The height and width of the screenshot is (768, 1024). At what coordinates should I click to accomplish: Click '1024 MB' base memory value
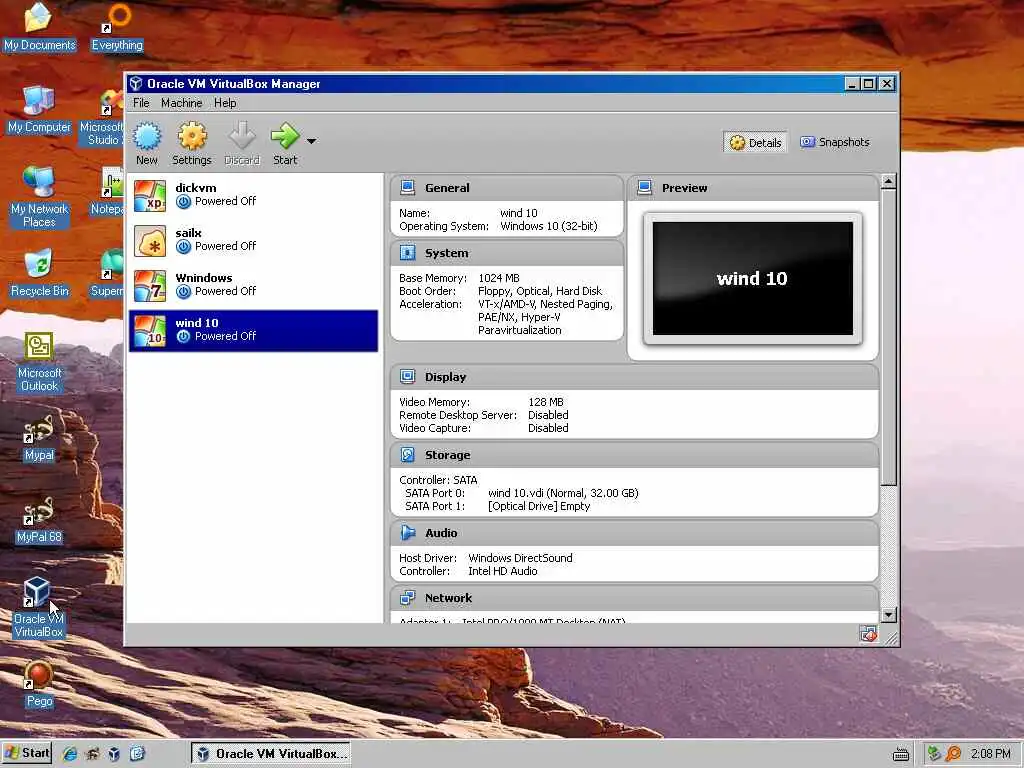(499, 278)
